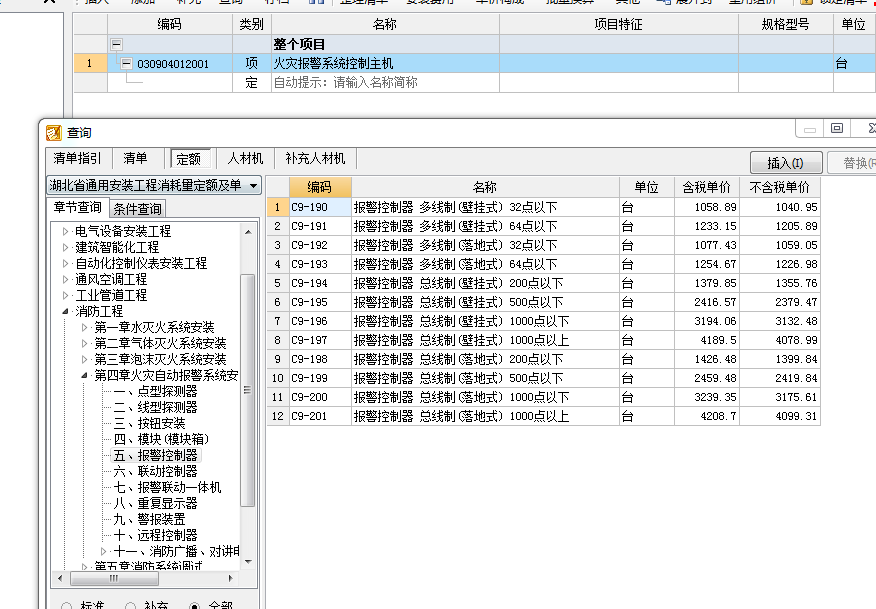The image size is (876, 609).
Task: Click tree vertical scrollbar down arrow
Action: (x=248, y=562)
